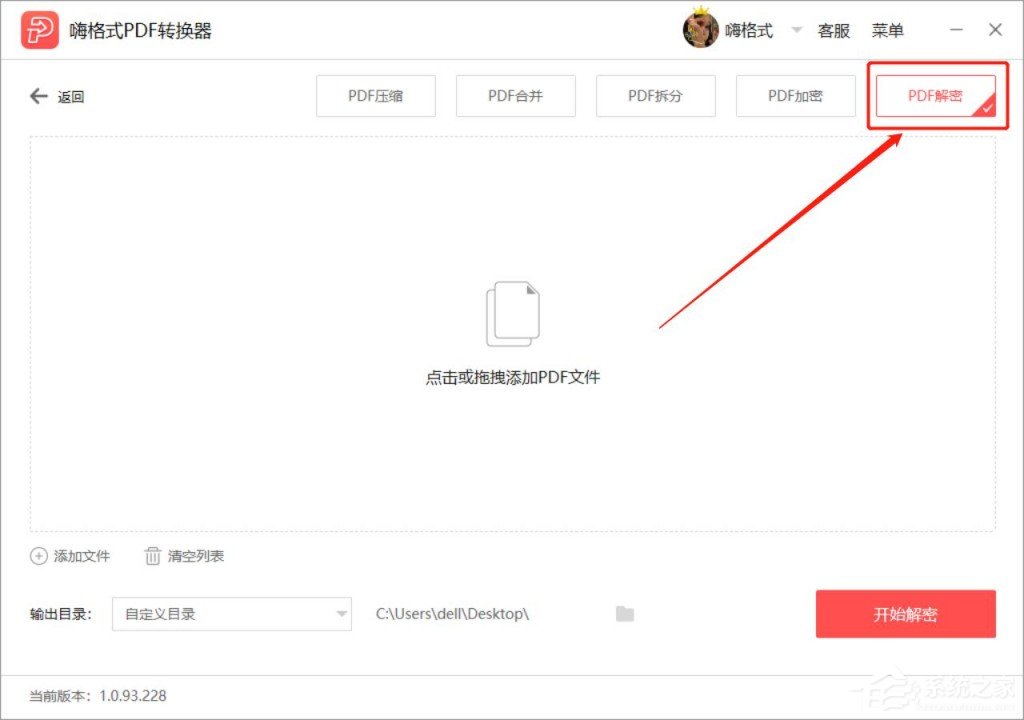Click the user avatar with crown
The height and width of the screenshot is (720, 1024).
click(x=700, y=29)
